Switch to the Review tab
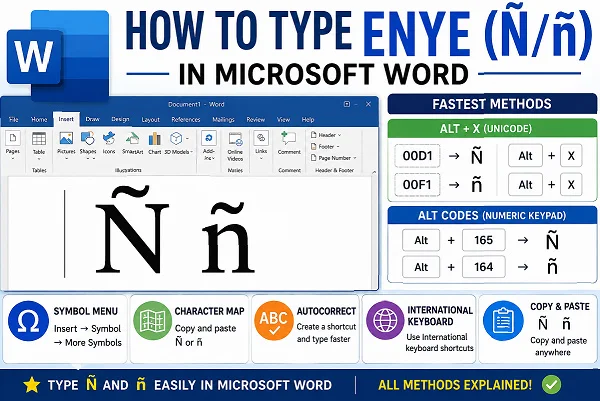The width and height of the screenshot is (600, 401). [x=256, y=119]
